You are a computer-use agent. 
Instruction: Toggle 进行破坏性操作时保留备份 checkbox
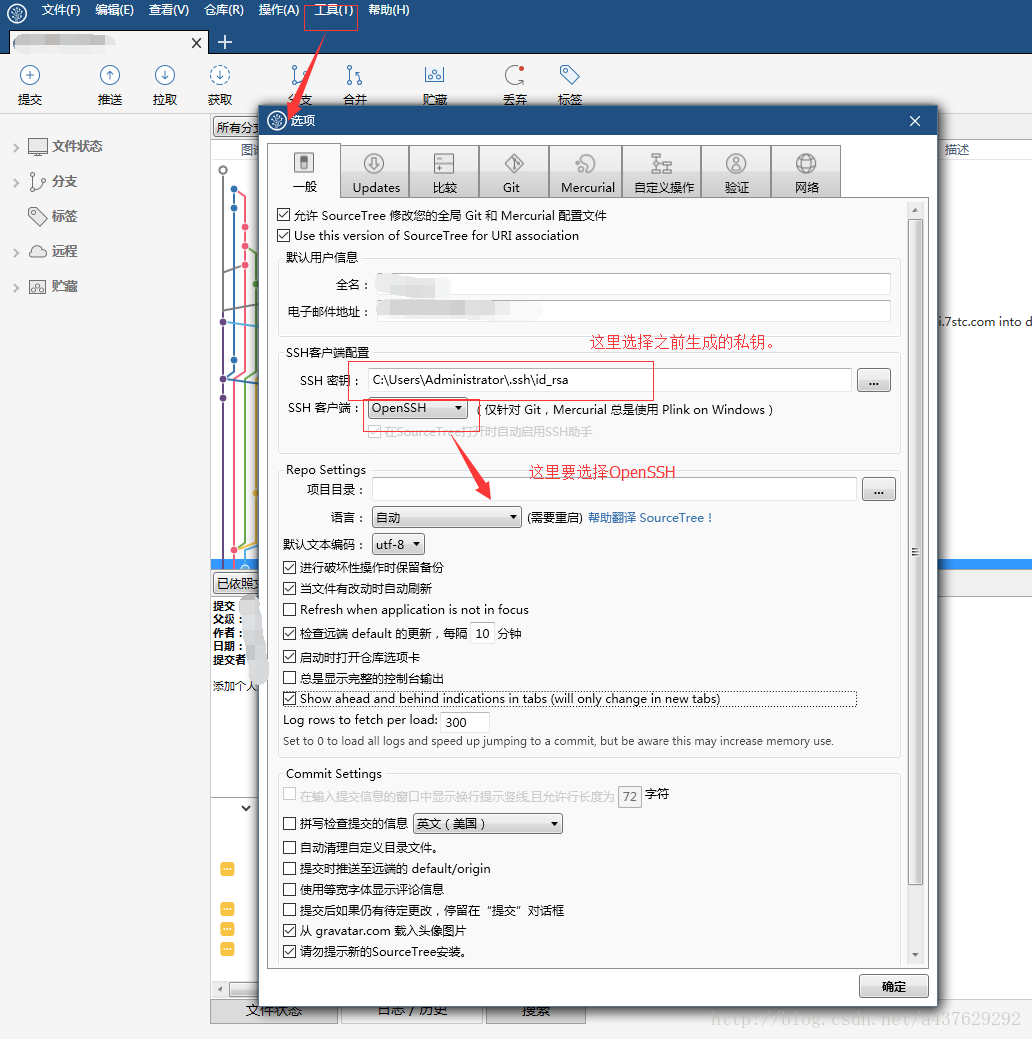(289, 567)
